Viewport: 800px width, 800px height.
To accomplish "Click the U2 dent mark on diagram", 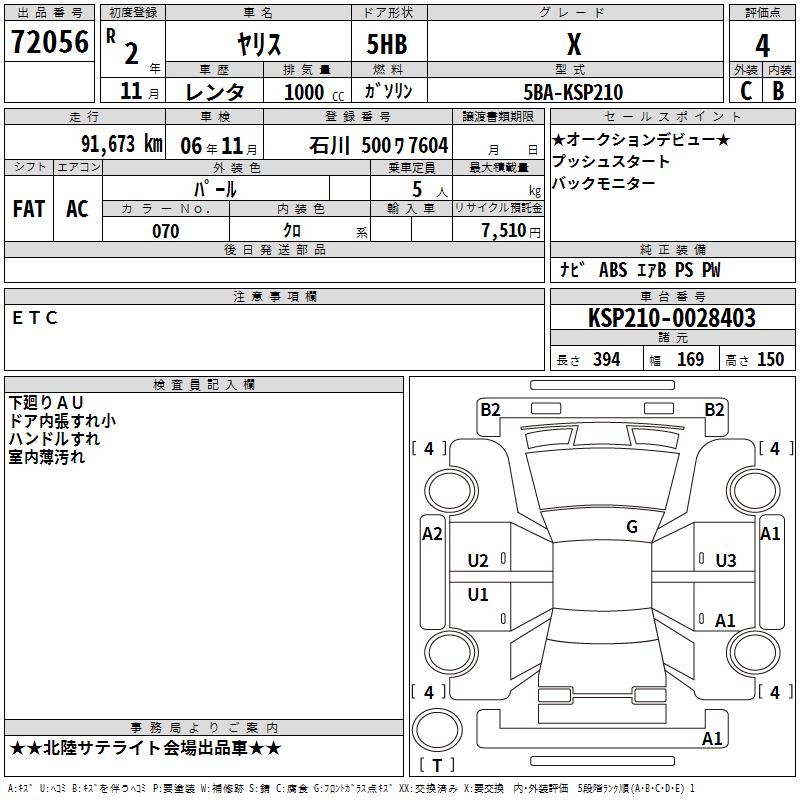I will coord(478,561).
